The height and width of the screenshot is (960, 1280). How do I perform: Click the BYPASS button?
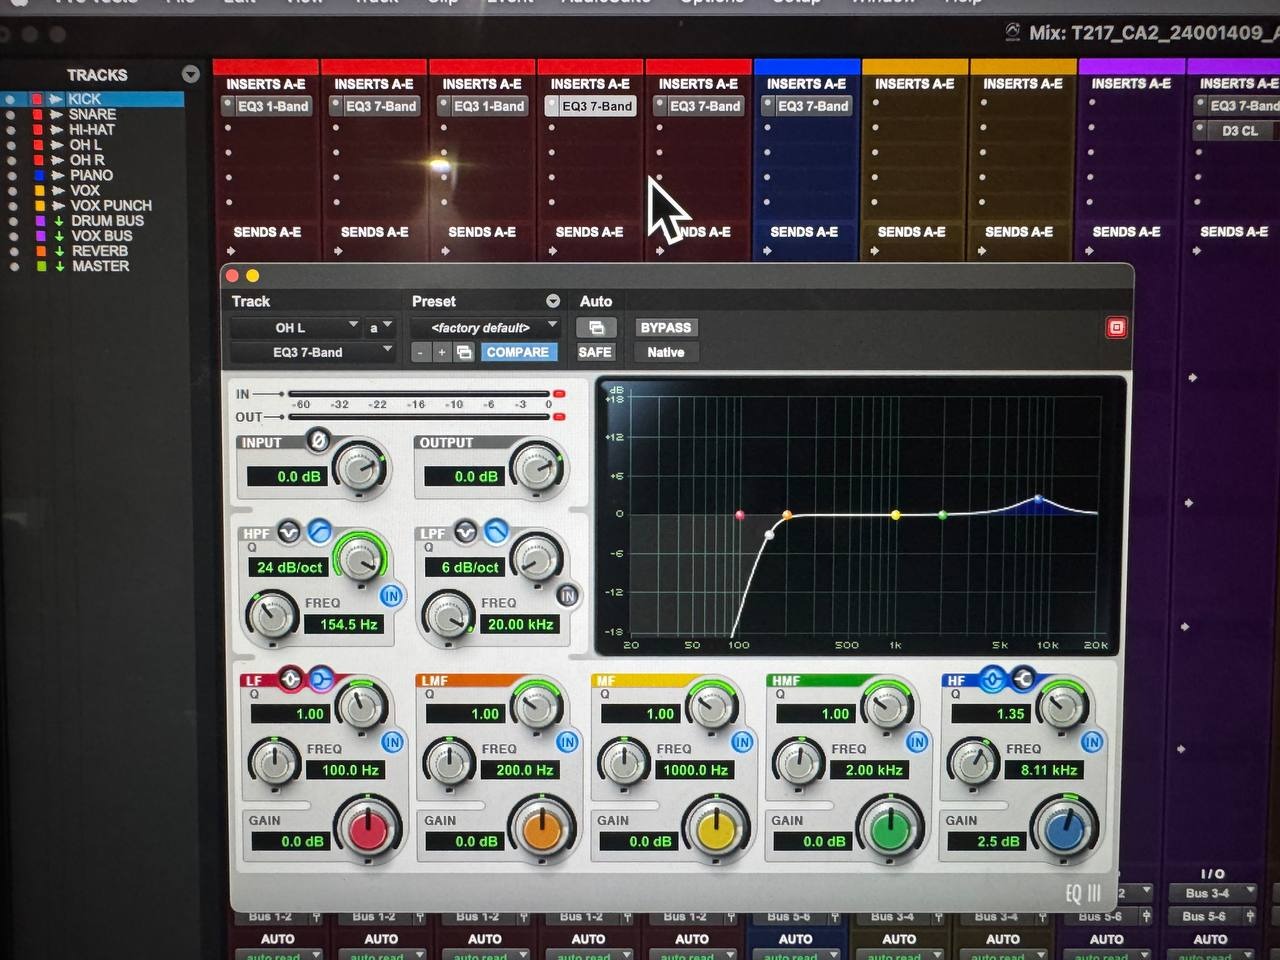coord(665,328)
